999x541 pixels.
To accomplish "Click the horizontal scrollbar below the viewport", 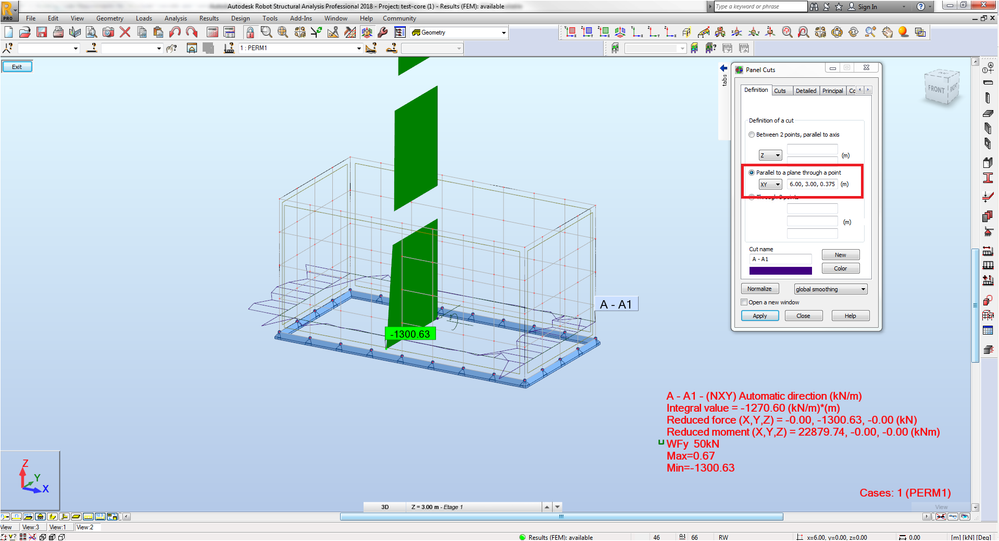I will 561,517.
